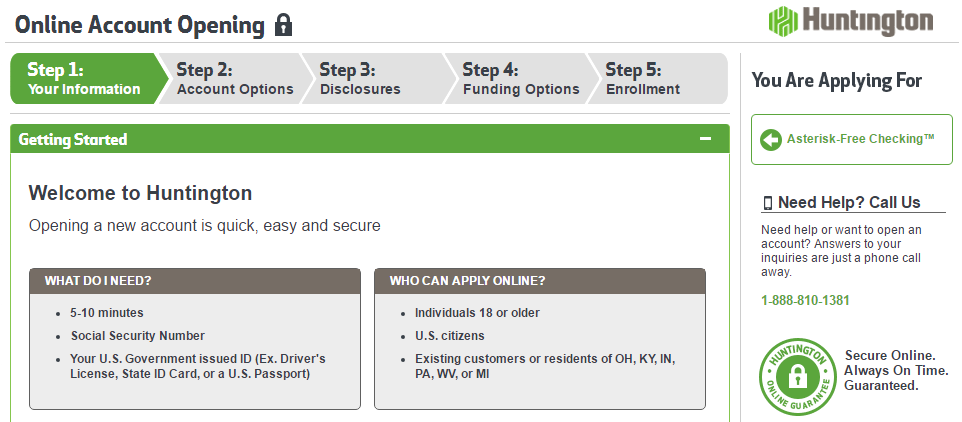The width and height of the screenshot is (962, 422).
Task: Go to Step 2: Account Options
Action: point(235,79)
